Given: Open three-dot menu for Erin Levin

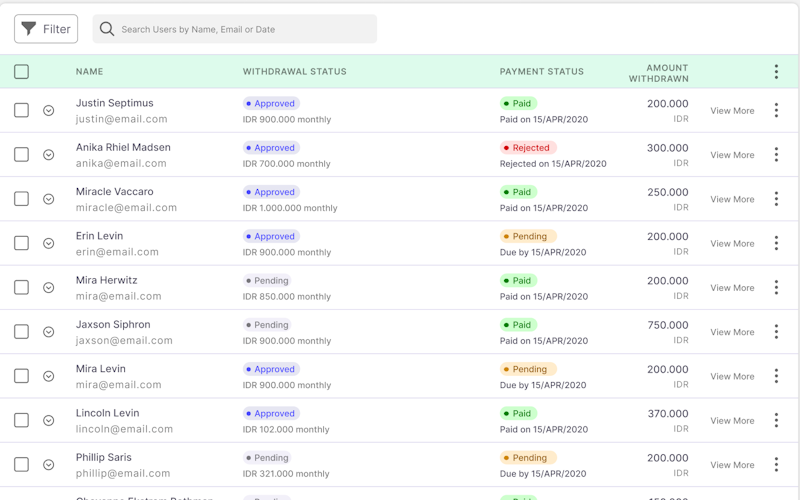Looking at the screenshot, I should click(776, 243).
